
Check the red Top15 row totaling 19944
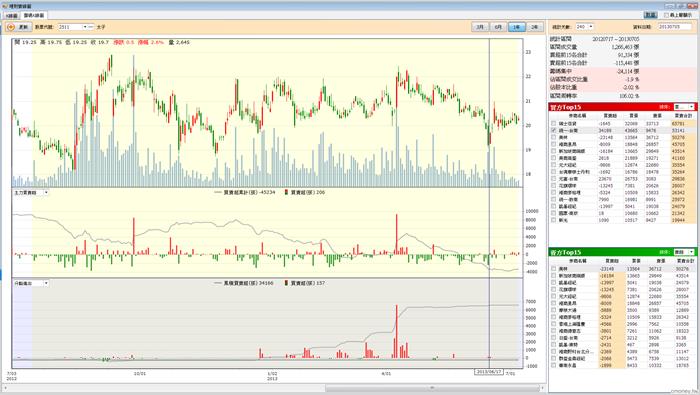(x=554, y=220)
